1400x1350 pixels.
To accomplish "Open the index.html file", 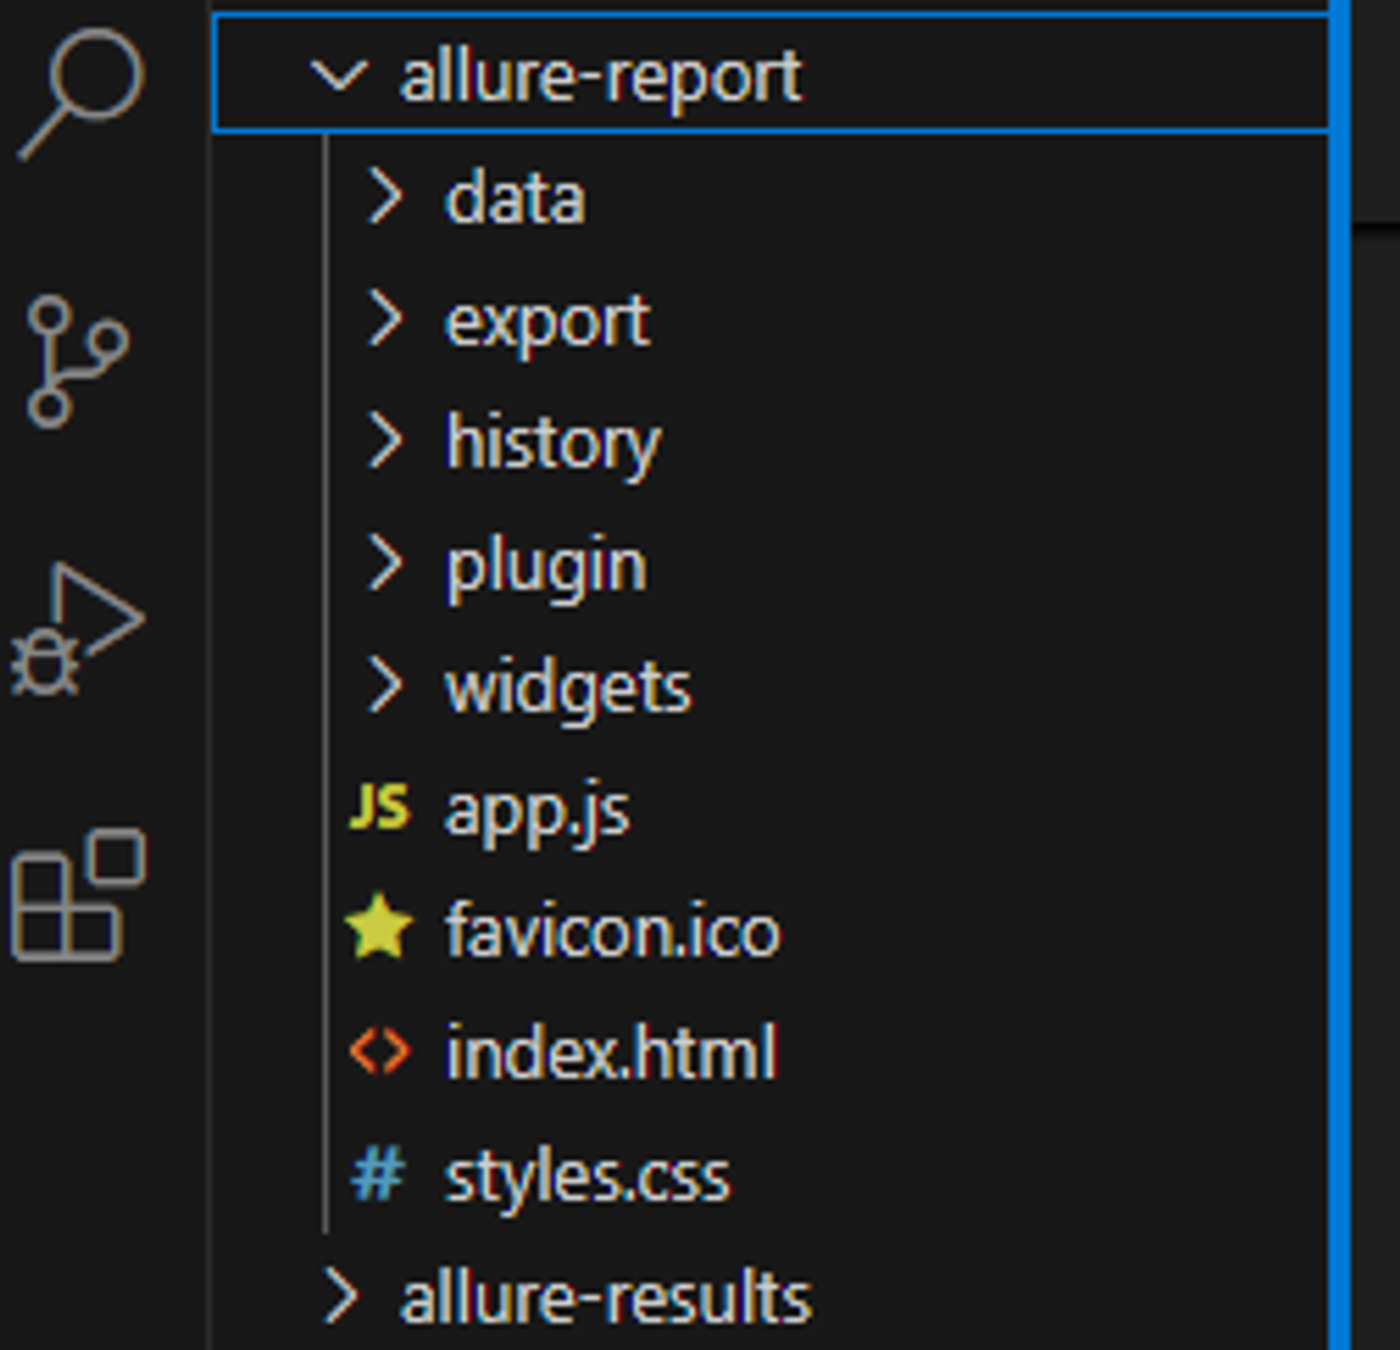I will coord(611,1052).
